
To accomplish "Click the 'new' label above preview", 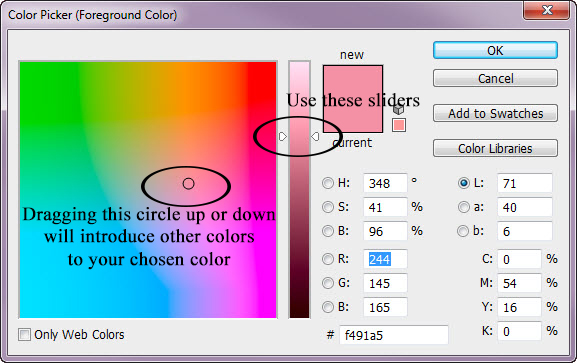I will pyautogui.click(x=352, y=55).
